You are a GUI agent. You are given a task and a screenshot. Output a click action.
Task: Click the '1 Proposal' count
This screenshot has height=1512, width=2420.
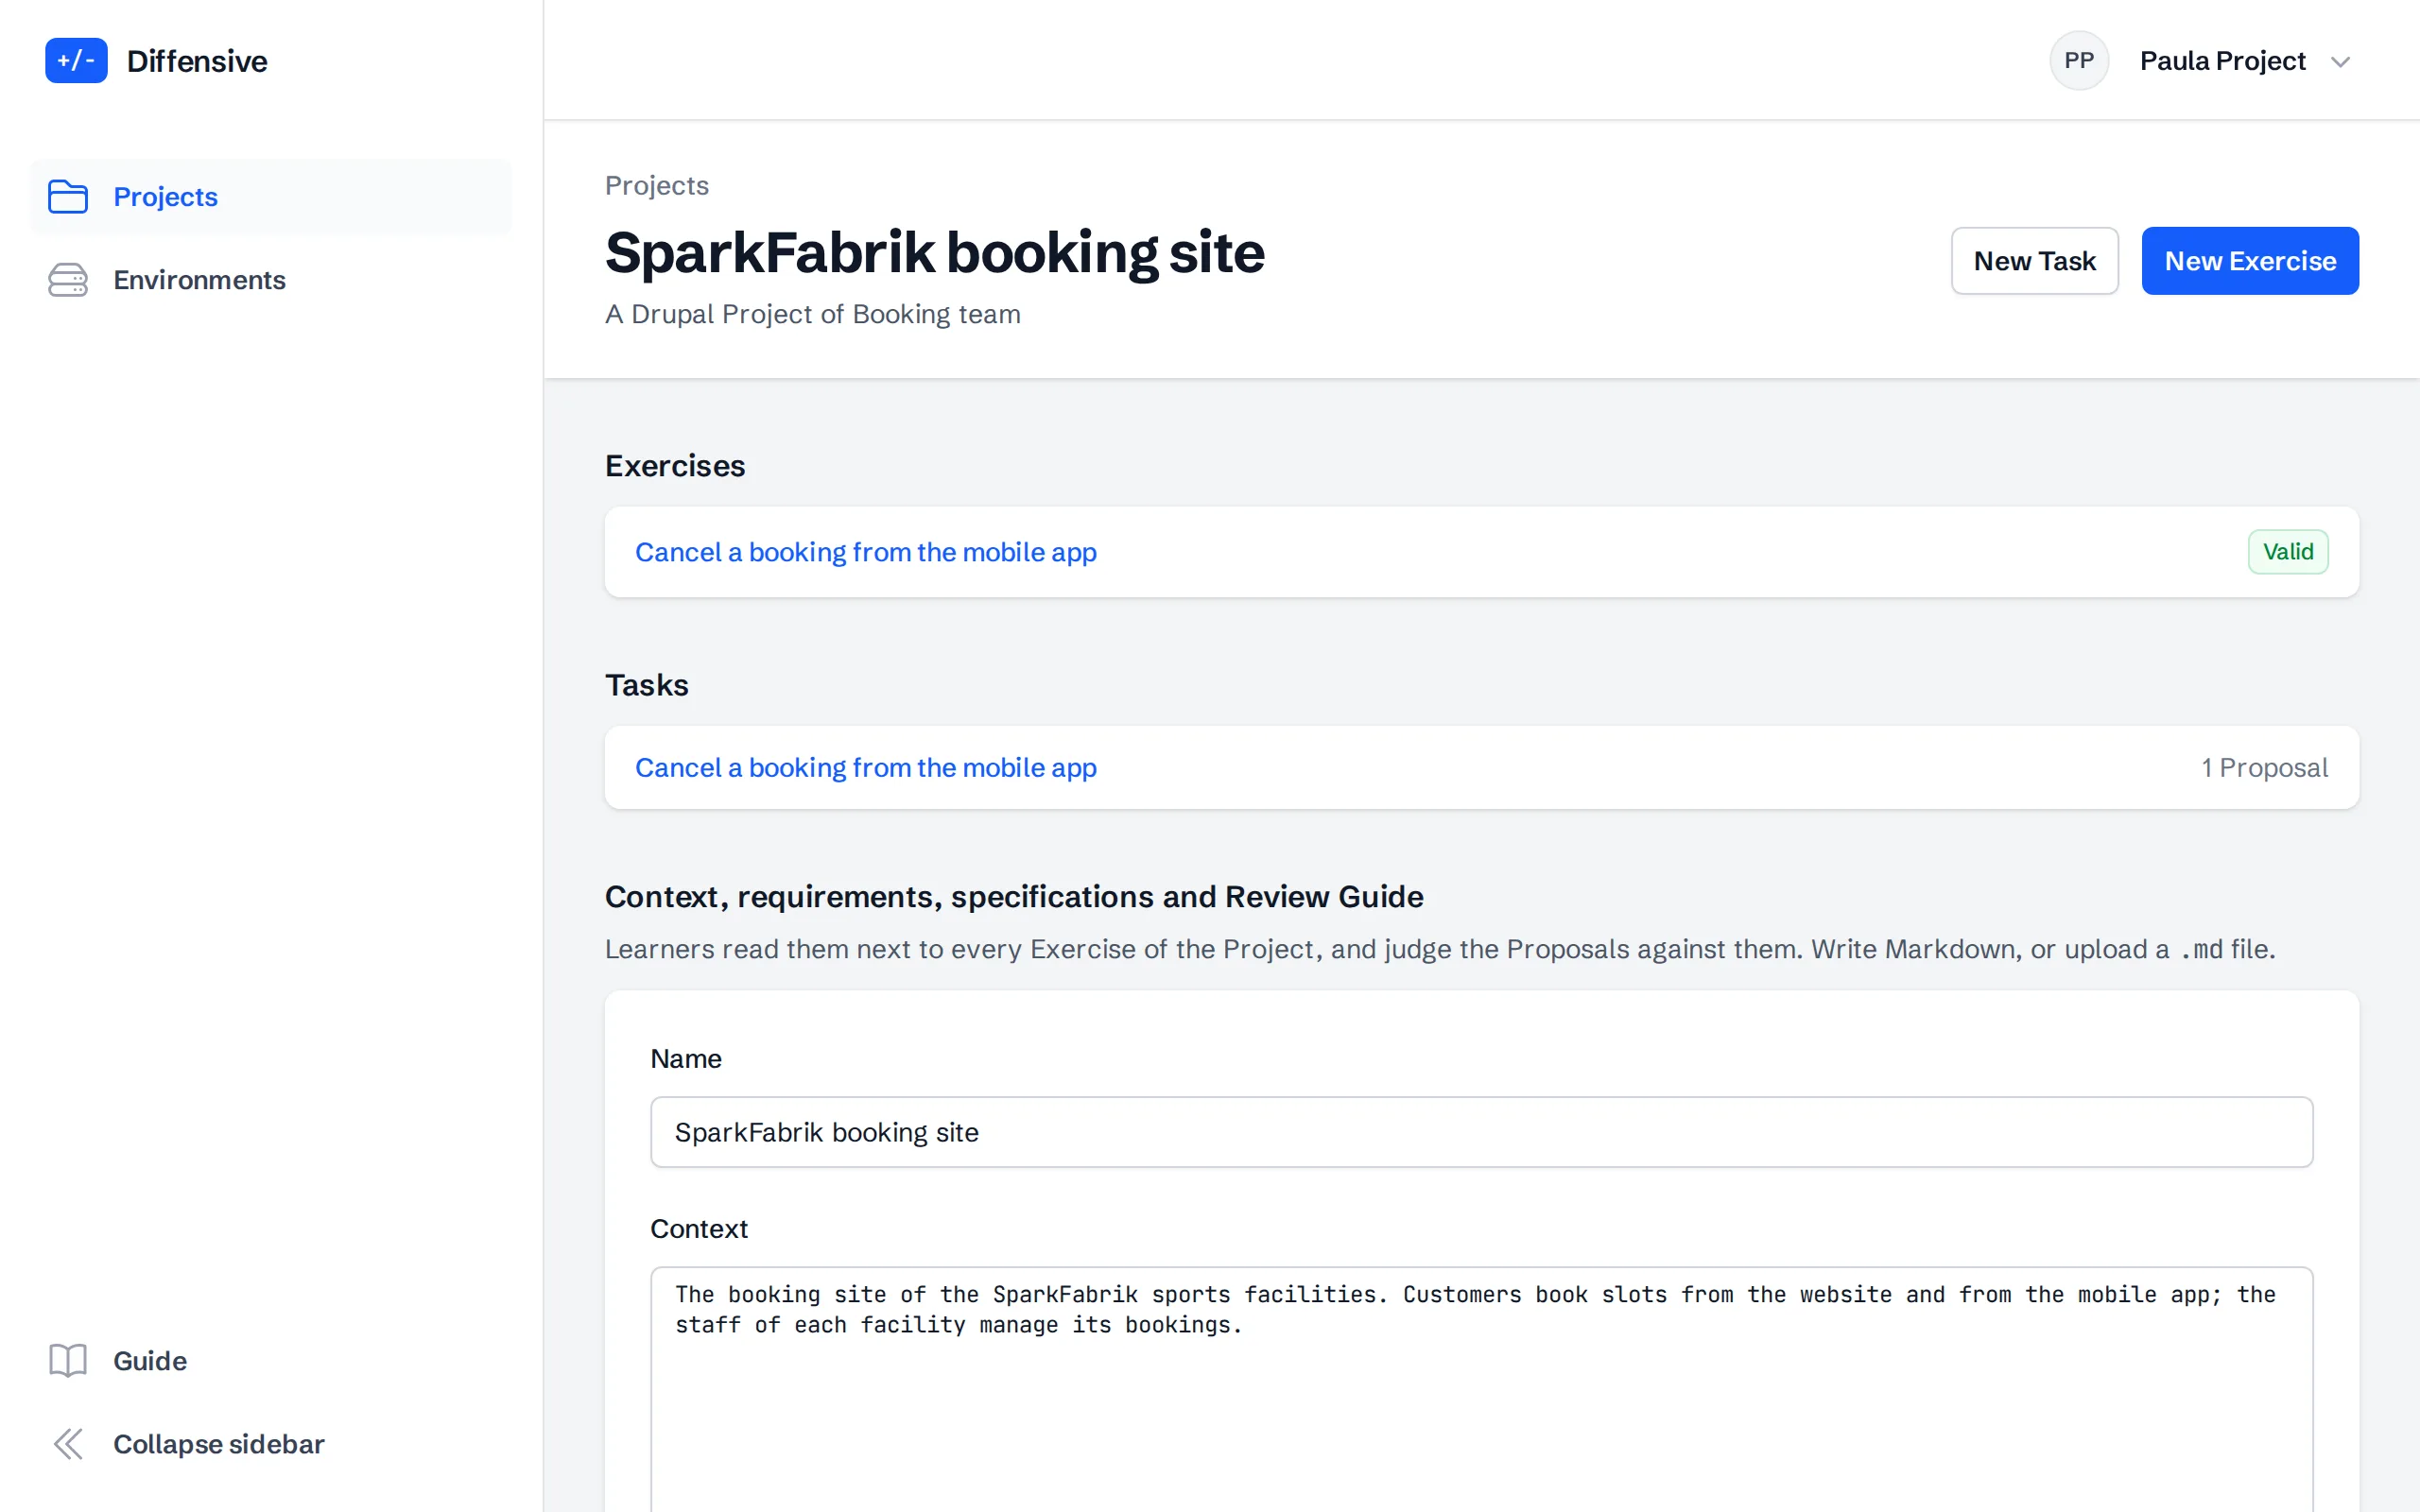(2264, 768)
